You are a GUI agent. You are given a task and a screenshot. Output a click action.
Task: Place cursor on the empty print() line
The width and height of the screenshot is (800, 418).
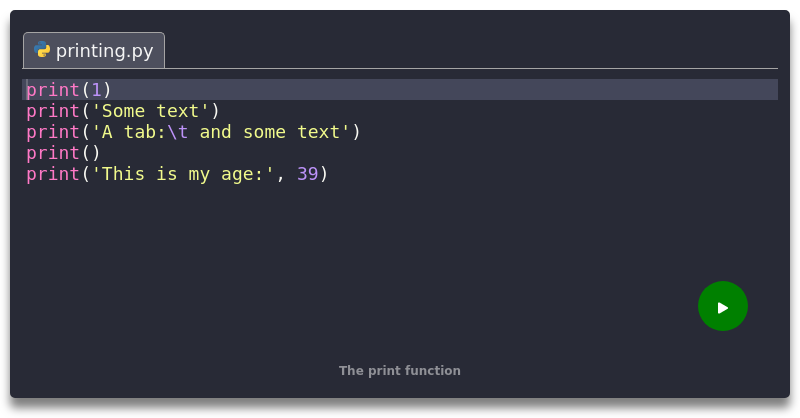(64, 153)
